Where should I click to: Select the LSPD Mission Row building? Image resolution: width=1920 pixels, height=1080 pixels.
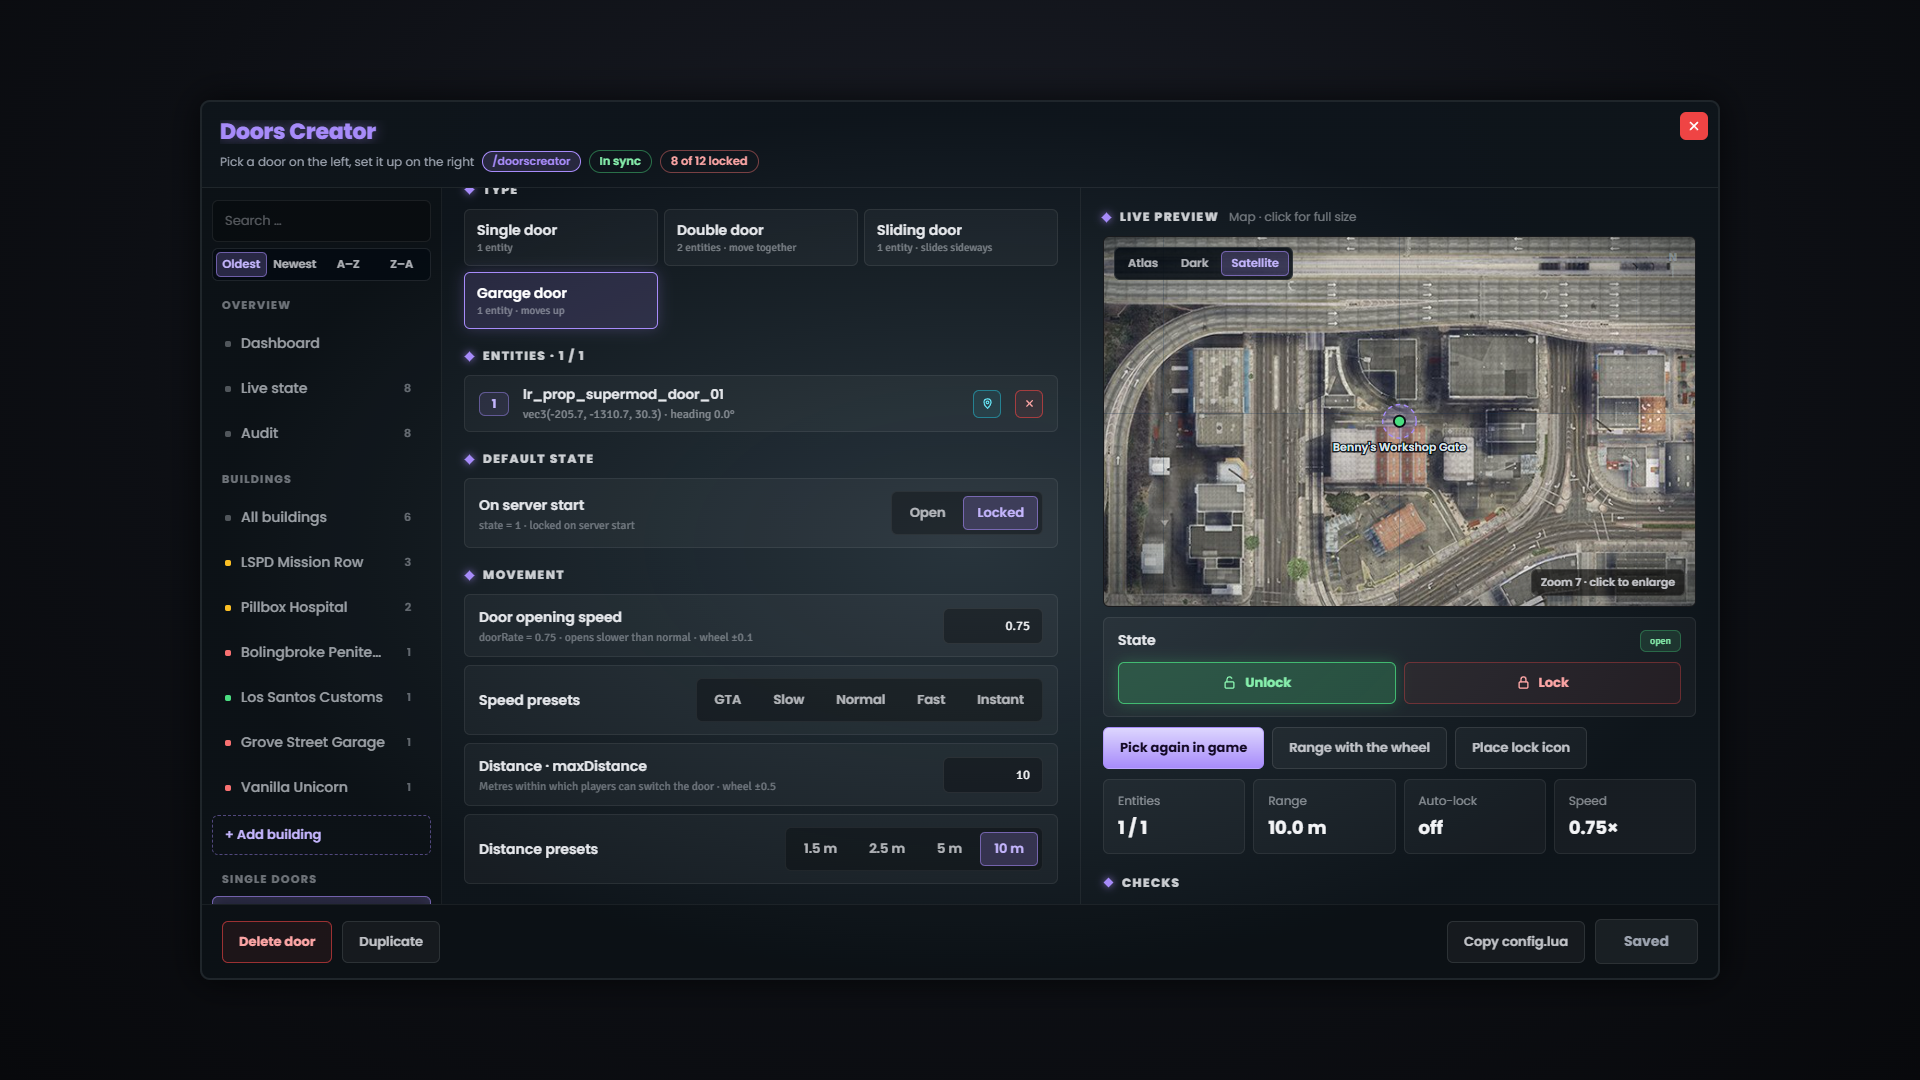tap(321, 562)
